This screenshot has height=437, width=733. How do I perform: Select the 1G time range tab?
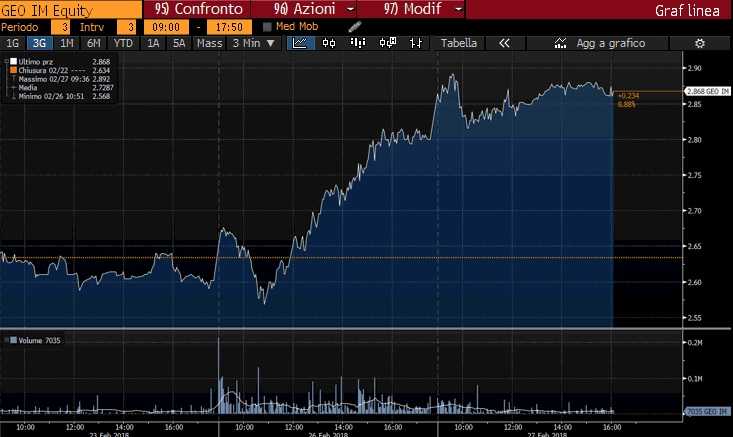[x=13, y=43]
